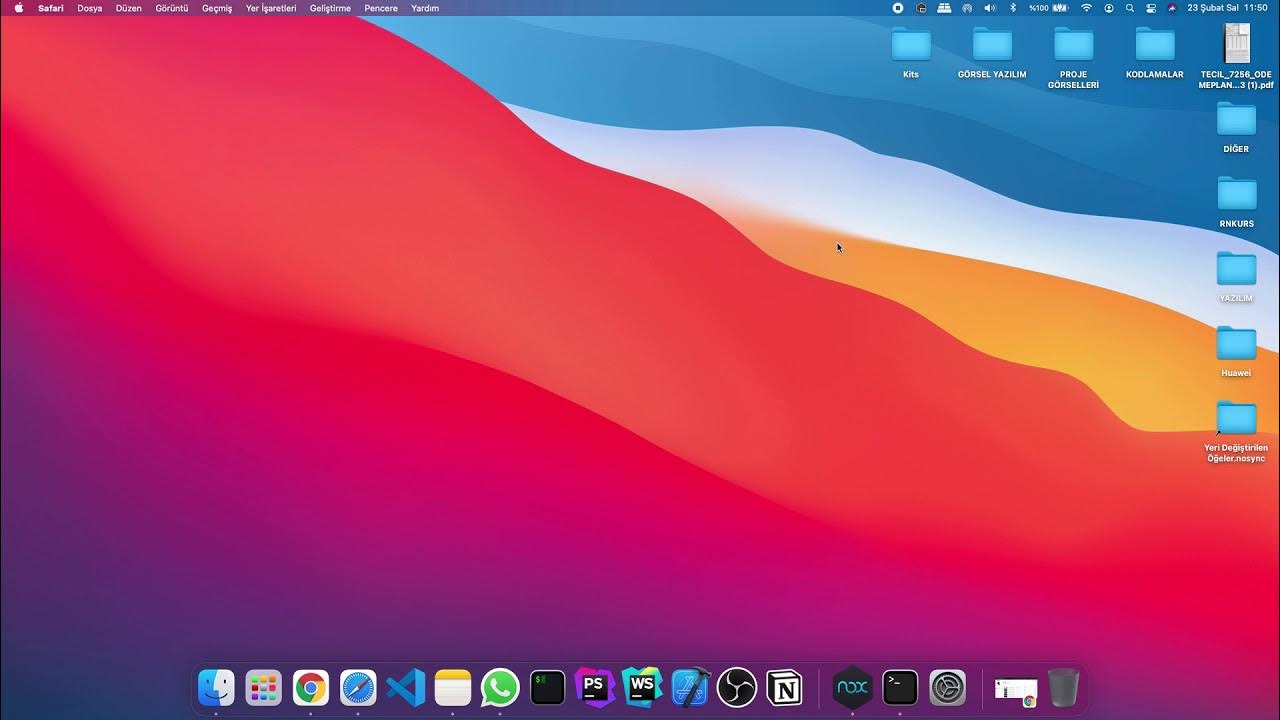Select the TECIL PDF file on desktop
This screenshot has height=720, width=1280.
pos(1237,45)
